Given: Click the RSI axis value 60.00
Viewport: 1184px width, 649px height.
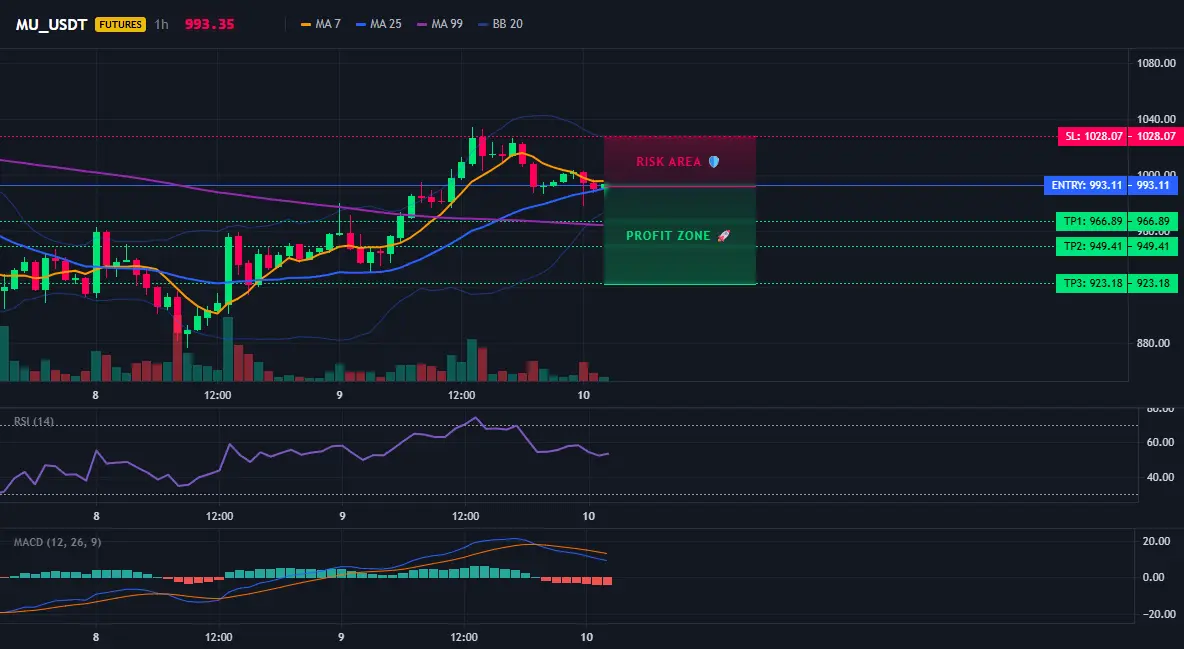Looking at the screenshot, I should [1159, 442].
